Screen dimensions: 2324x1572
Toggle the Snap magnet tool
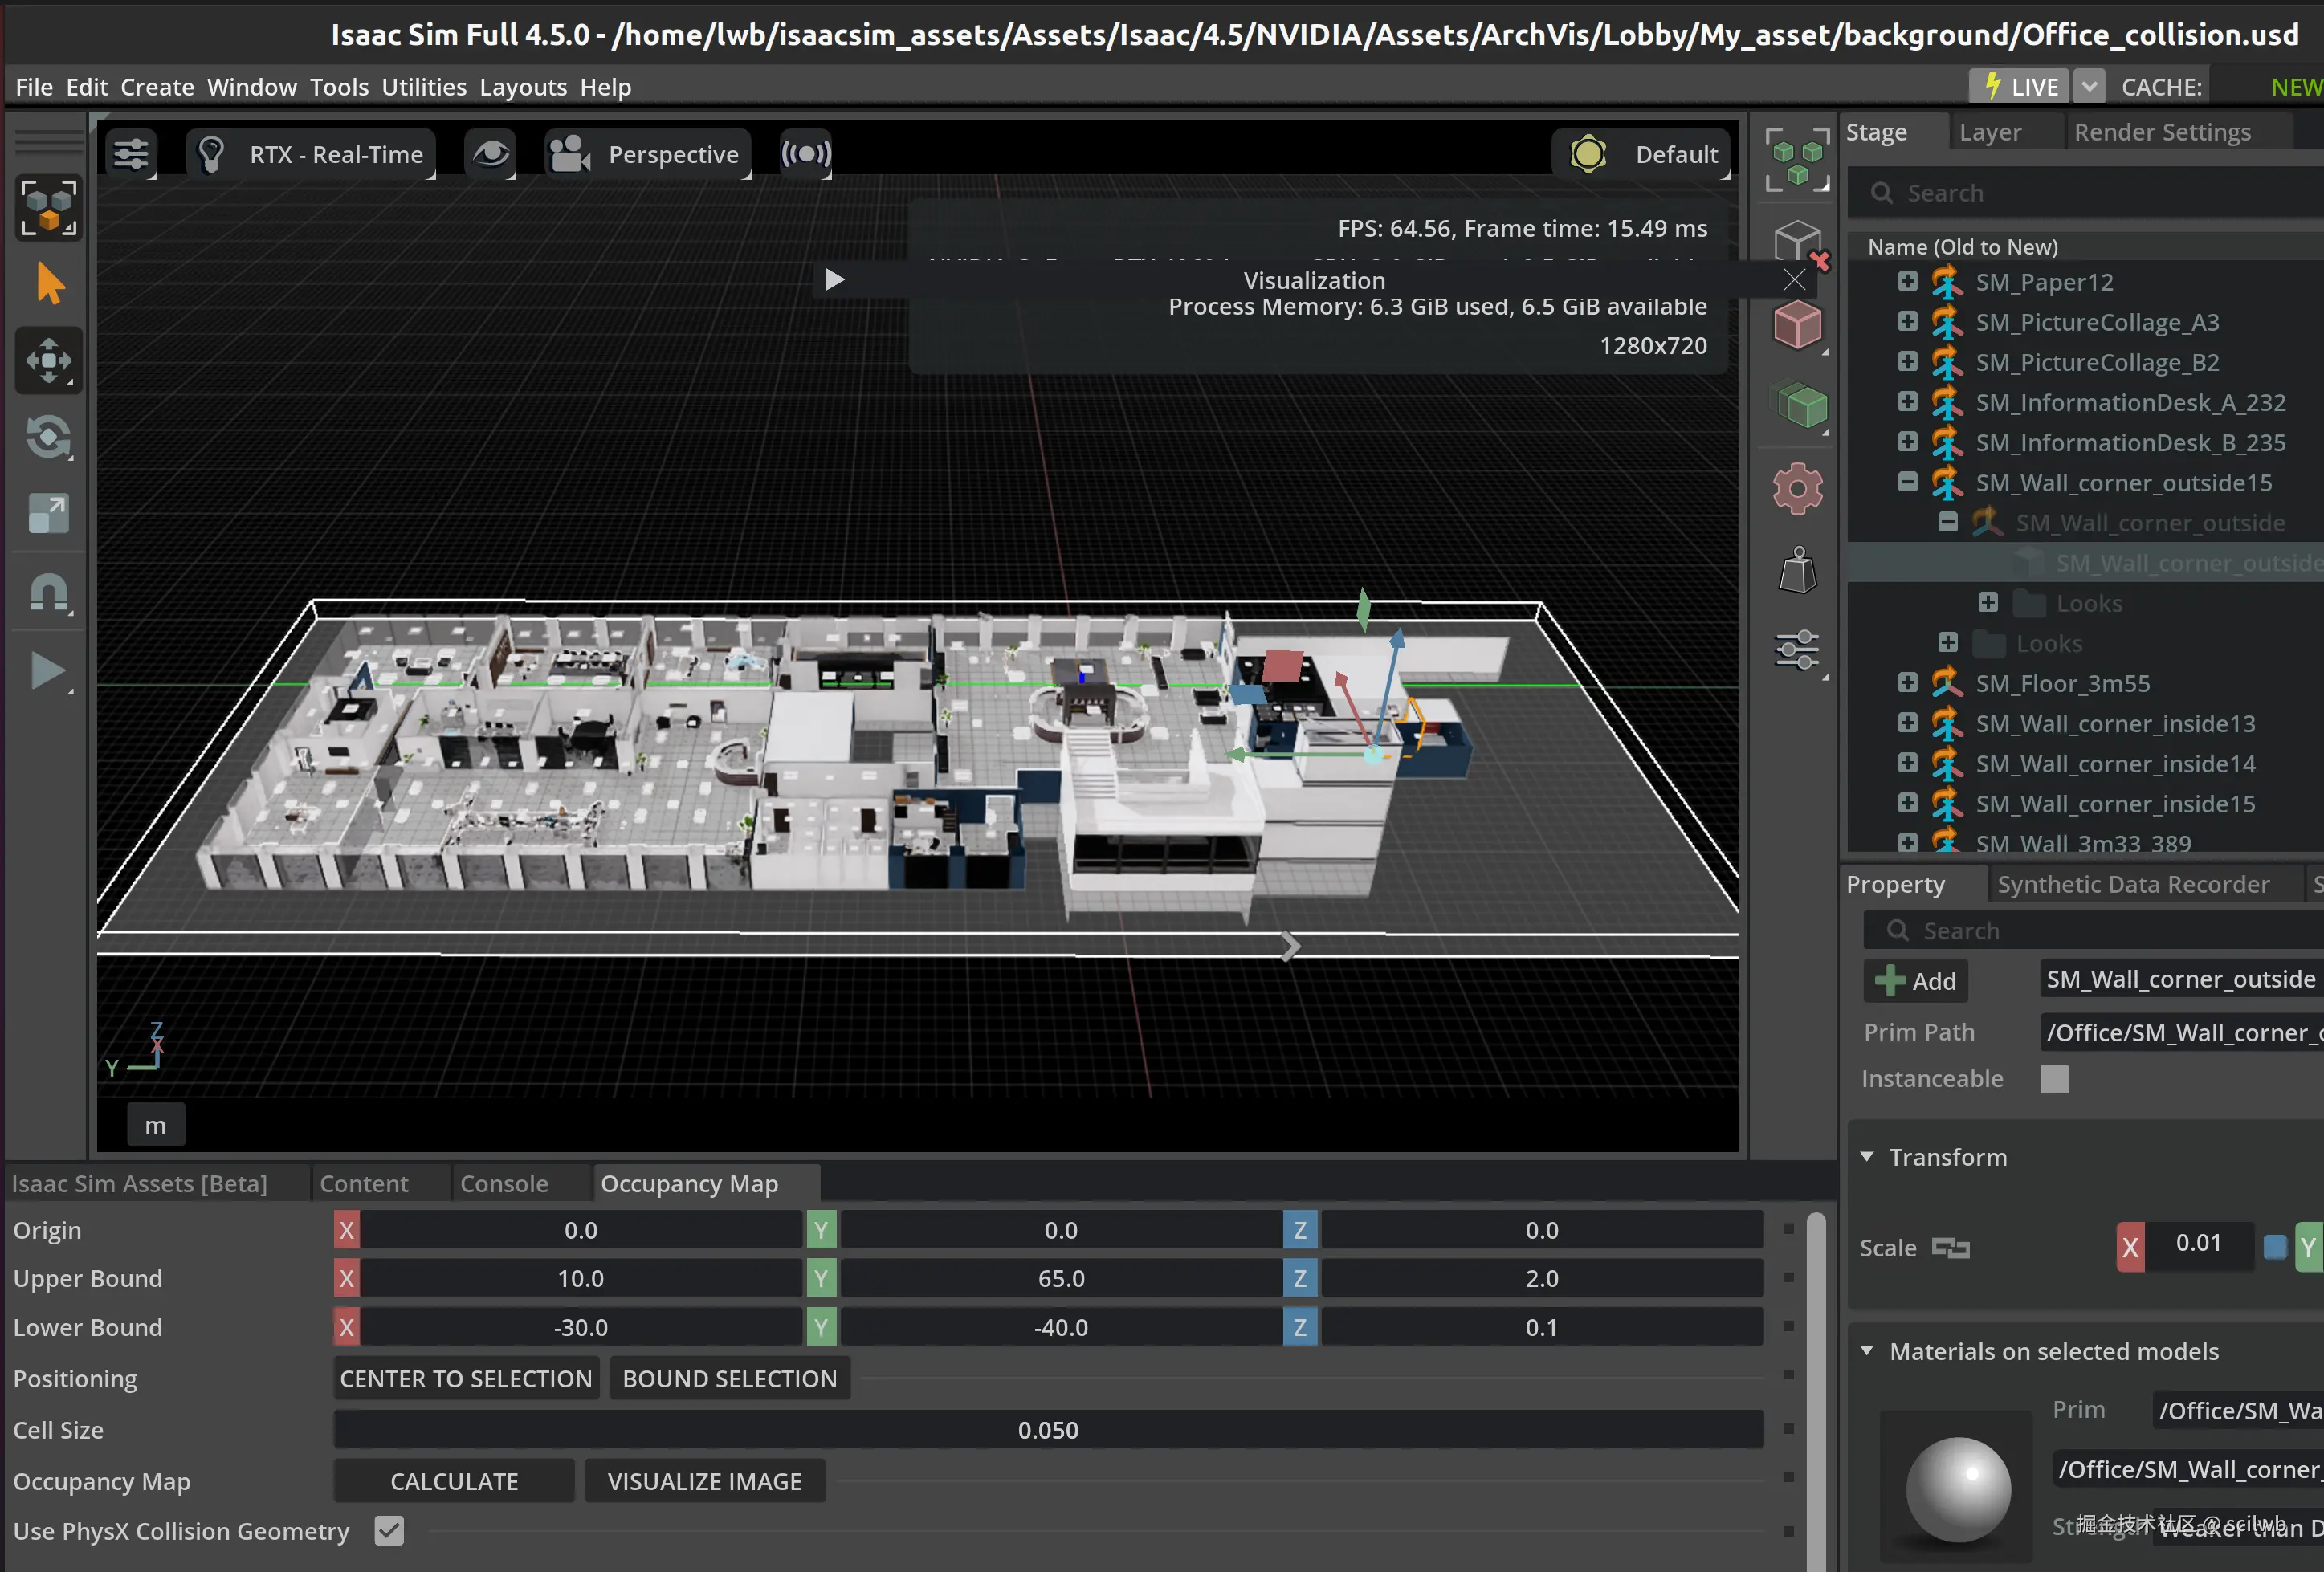pyautogui.click(x=48, y=593)
